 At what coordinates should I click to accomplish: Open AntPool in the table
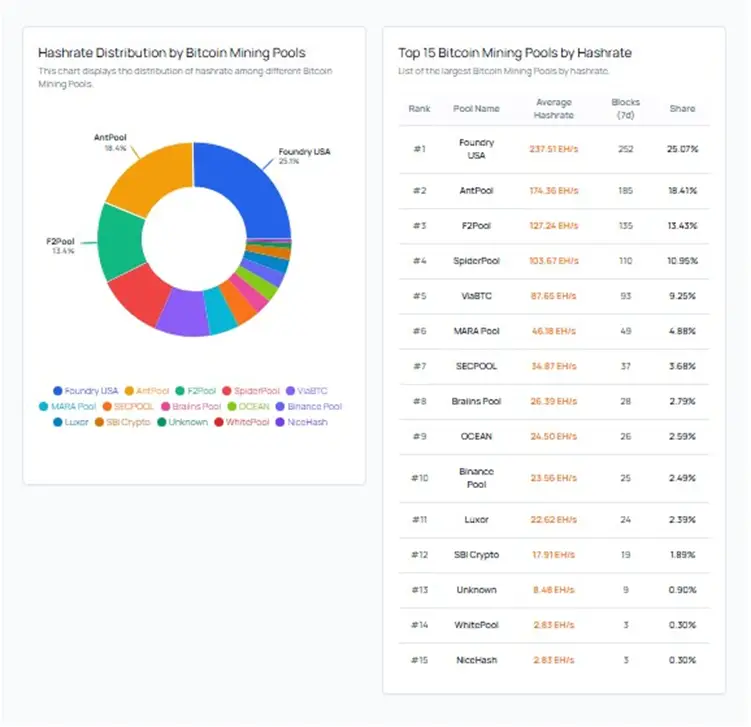(477, 191)
